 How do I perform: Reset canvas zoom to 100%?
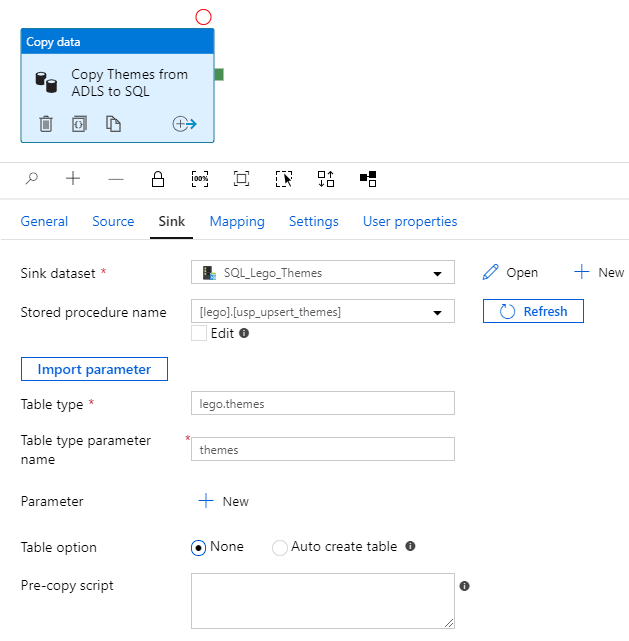click(199, 179)
